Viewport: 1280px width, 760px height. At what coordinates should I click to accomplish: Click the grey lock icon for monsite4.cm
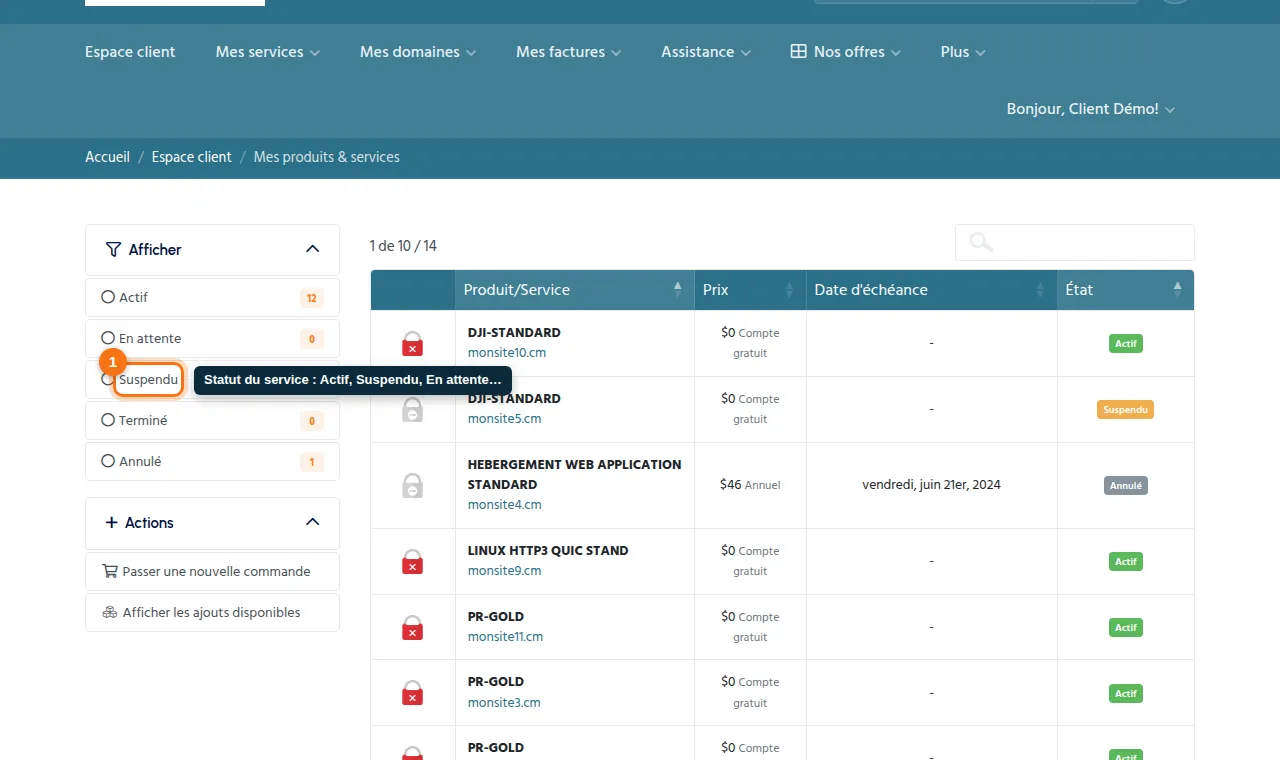[412, 486]
